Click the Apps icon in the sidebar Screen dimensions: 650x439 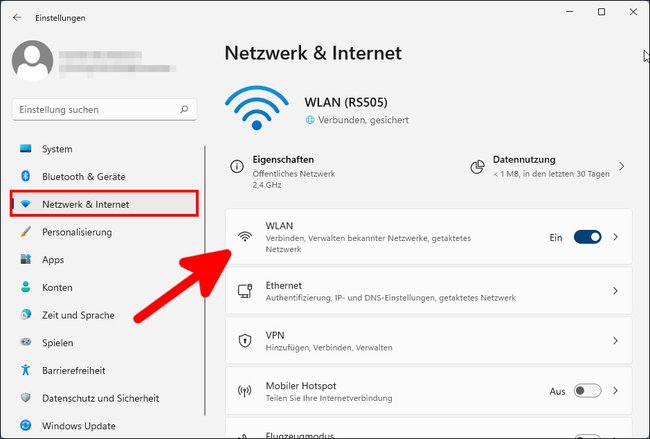(26, 259)
